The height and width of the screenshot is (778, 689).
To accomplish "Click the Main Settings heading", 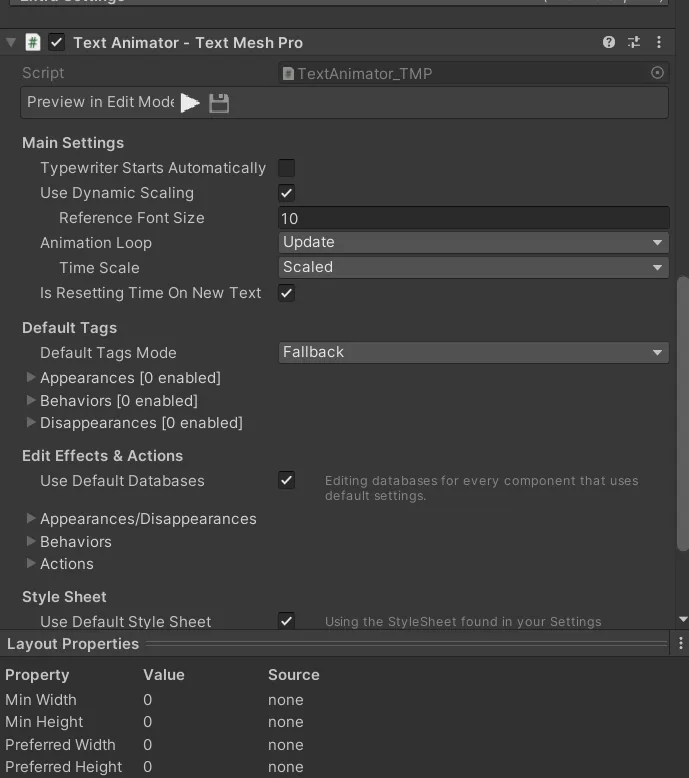I will [x=73, y=143].
